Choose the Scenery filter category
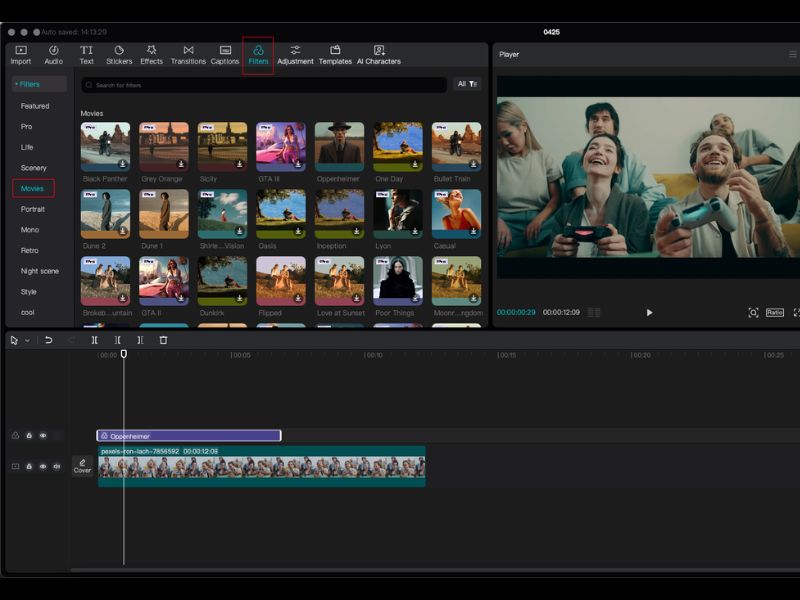 [34, 168]
